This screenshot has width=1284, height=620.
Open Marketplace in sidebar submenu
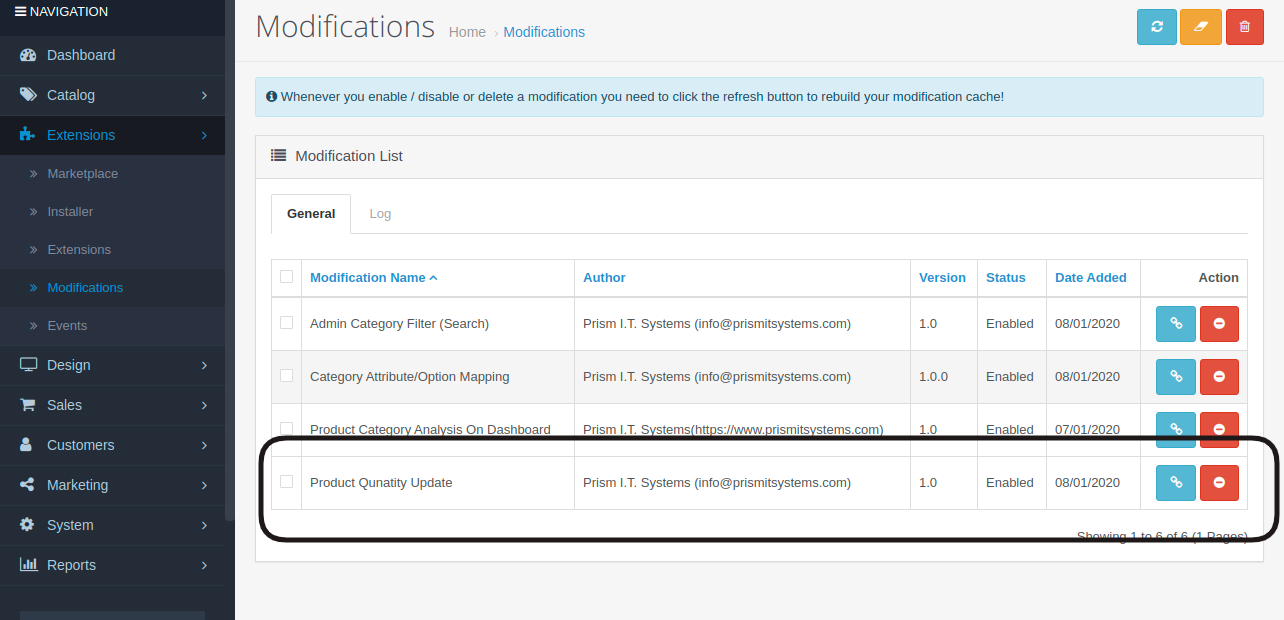(82, 174)
